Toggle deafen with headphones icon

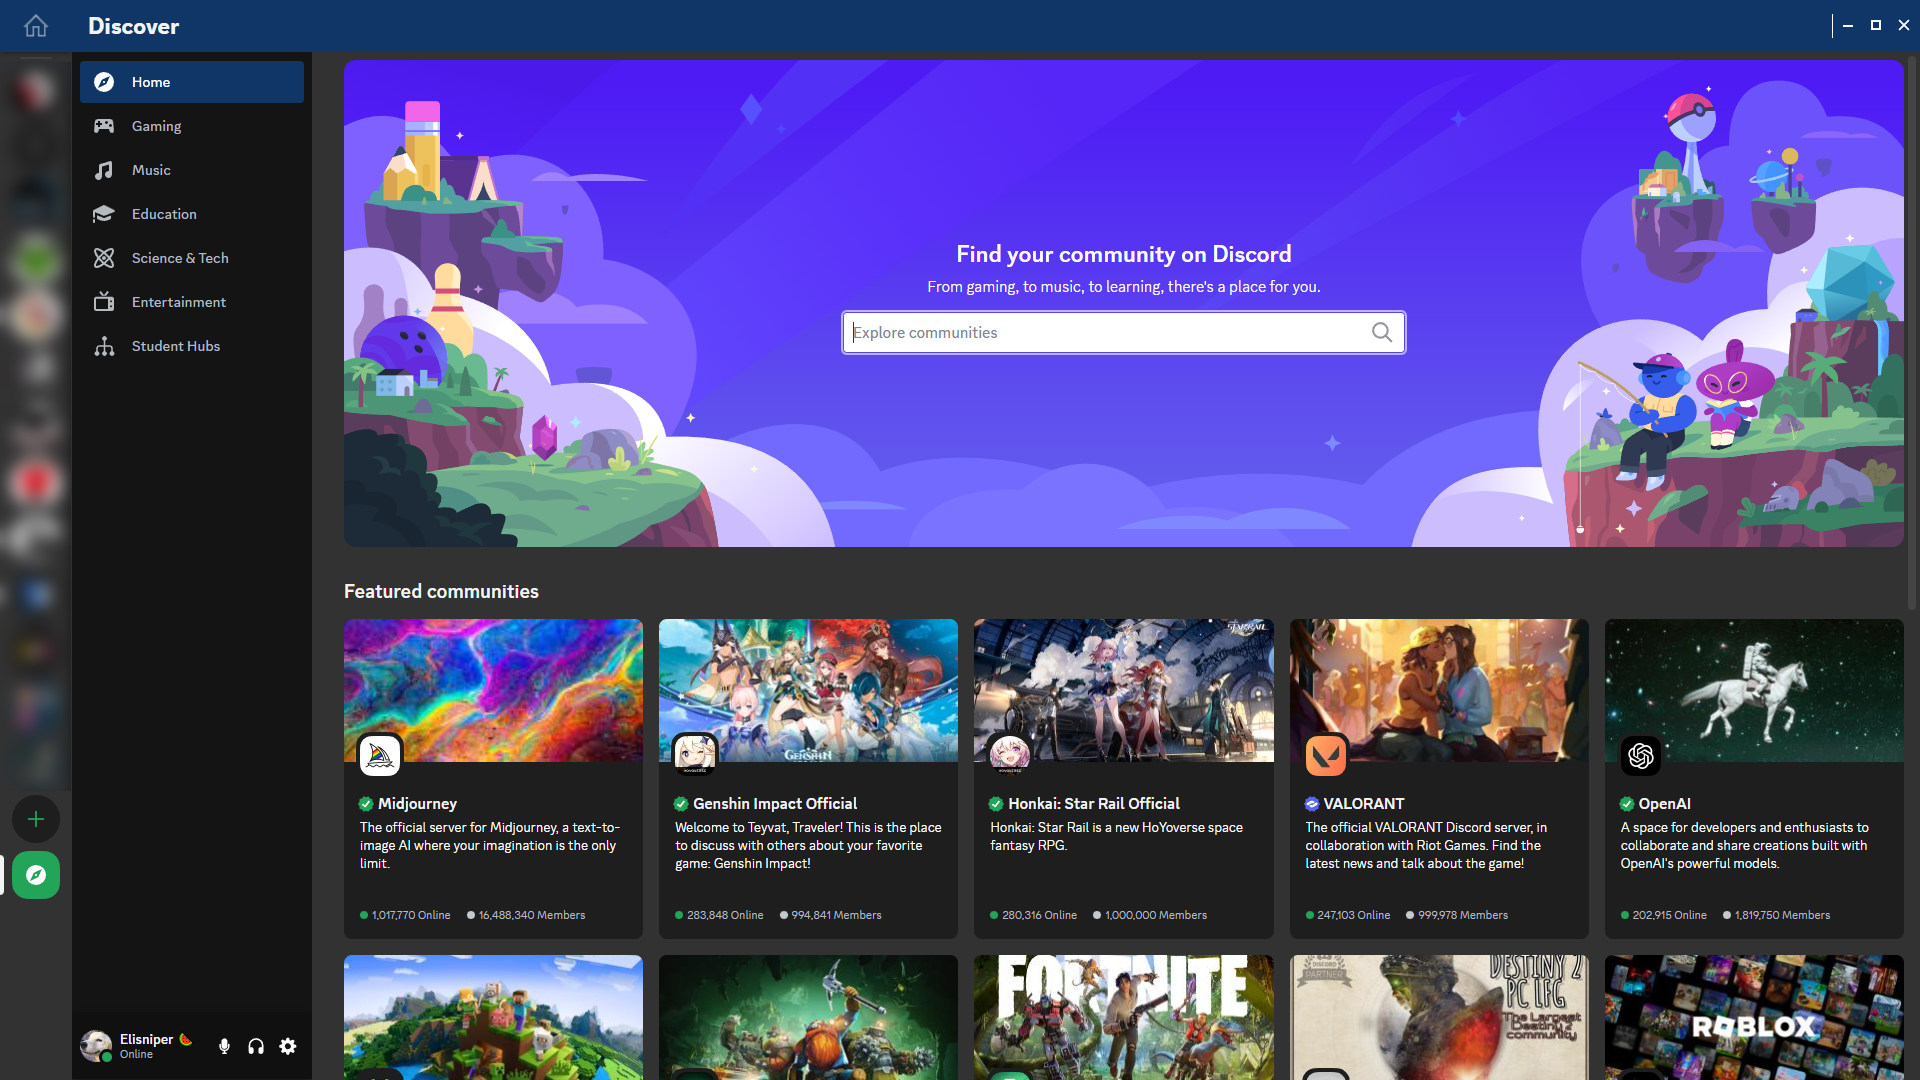point(256,1046)
